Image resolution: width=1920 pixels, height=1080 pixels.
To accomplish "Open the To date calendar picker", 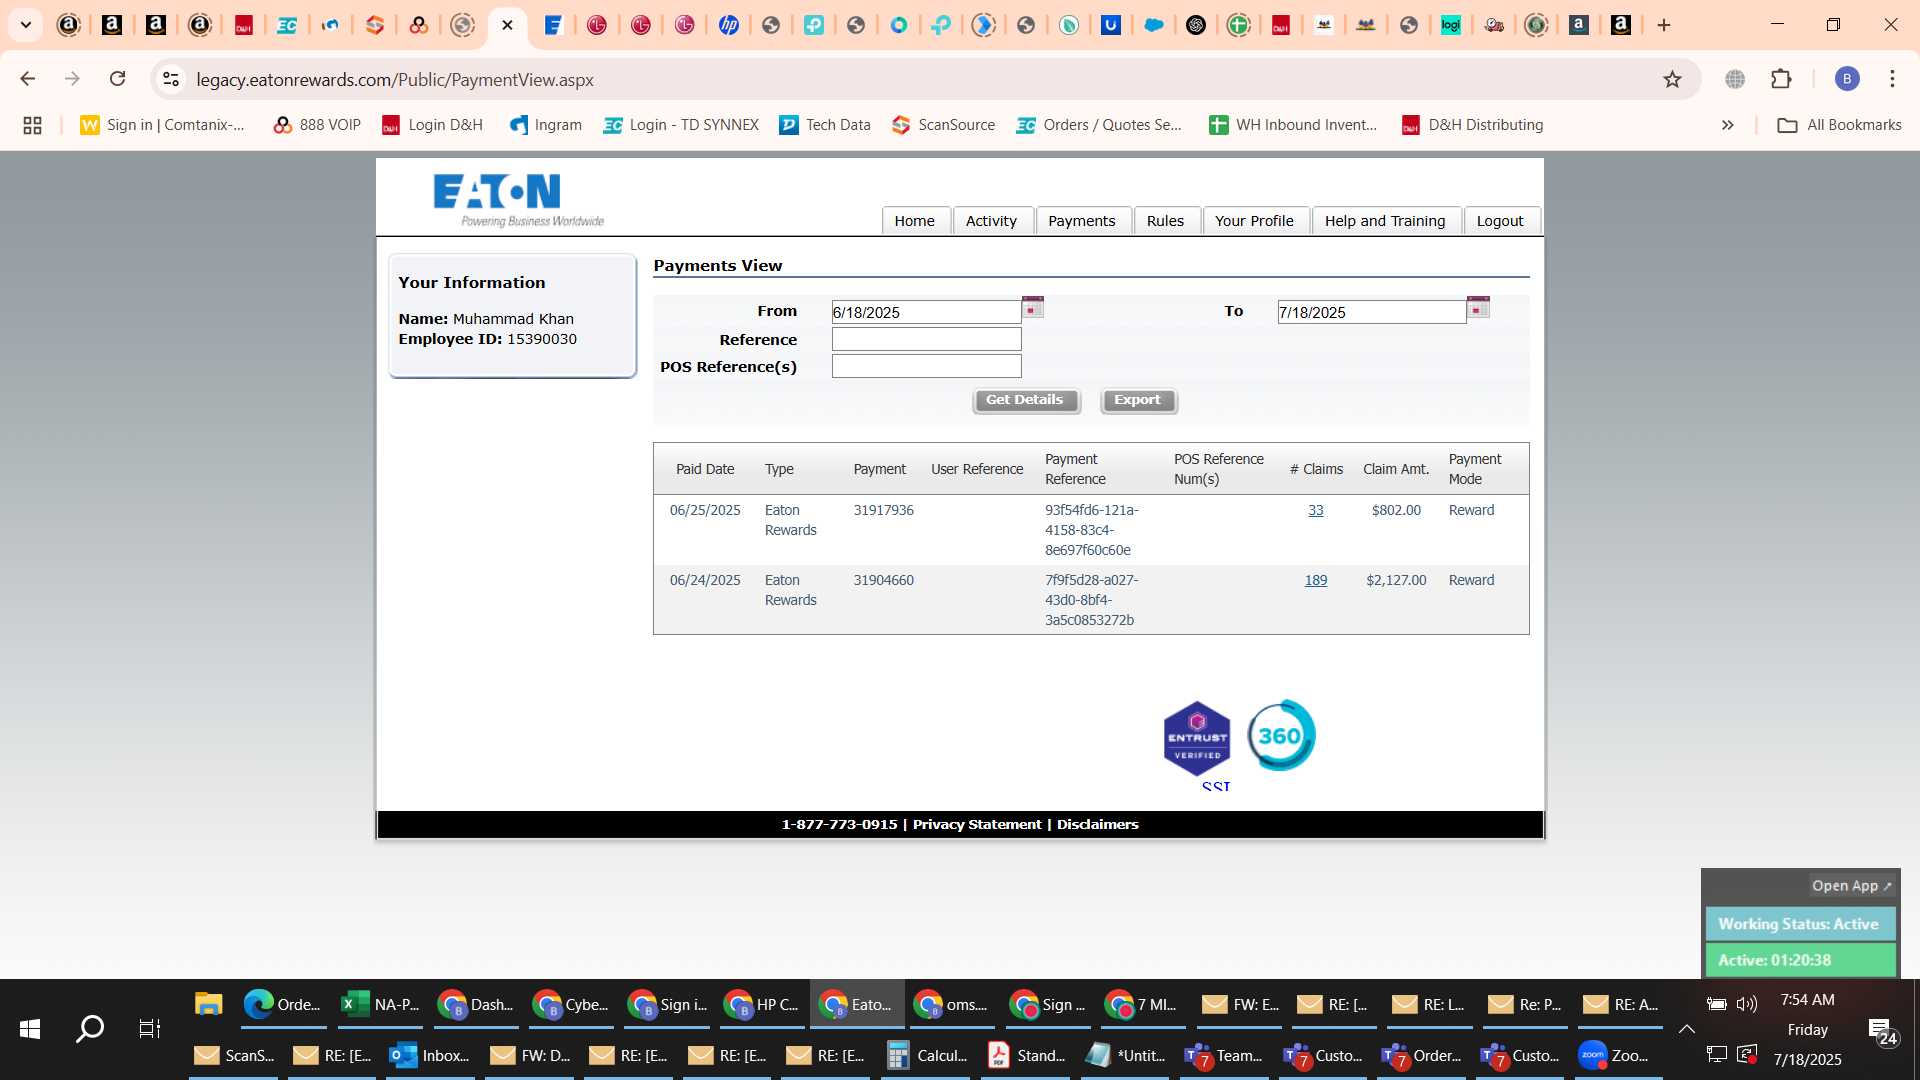I will point(1478,308).
